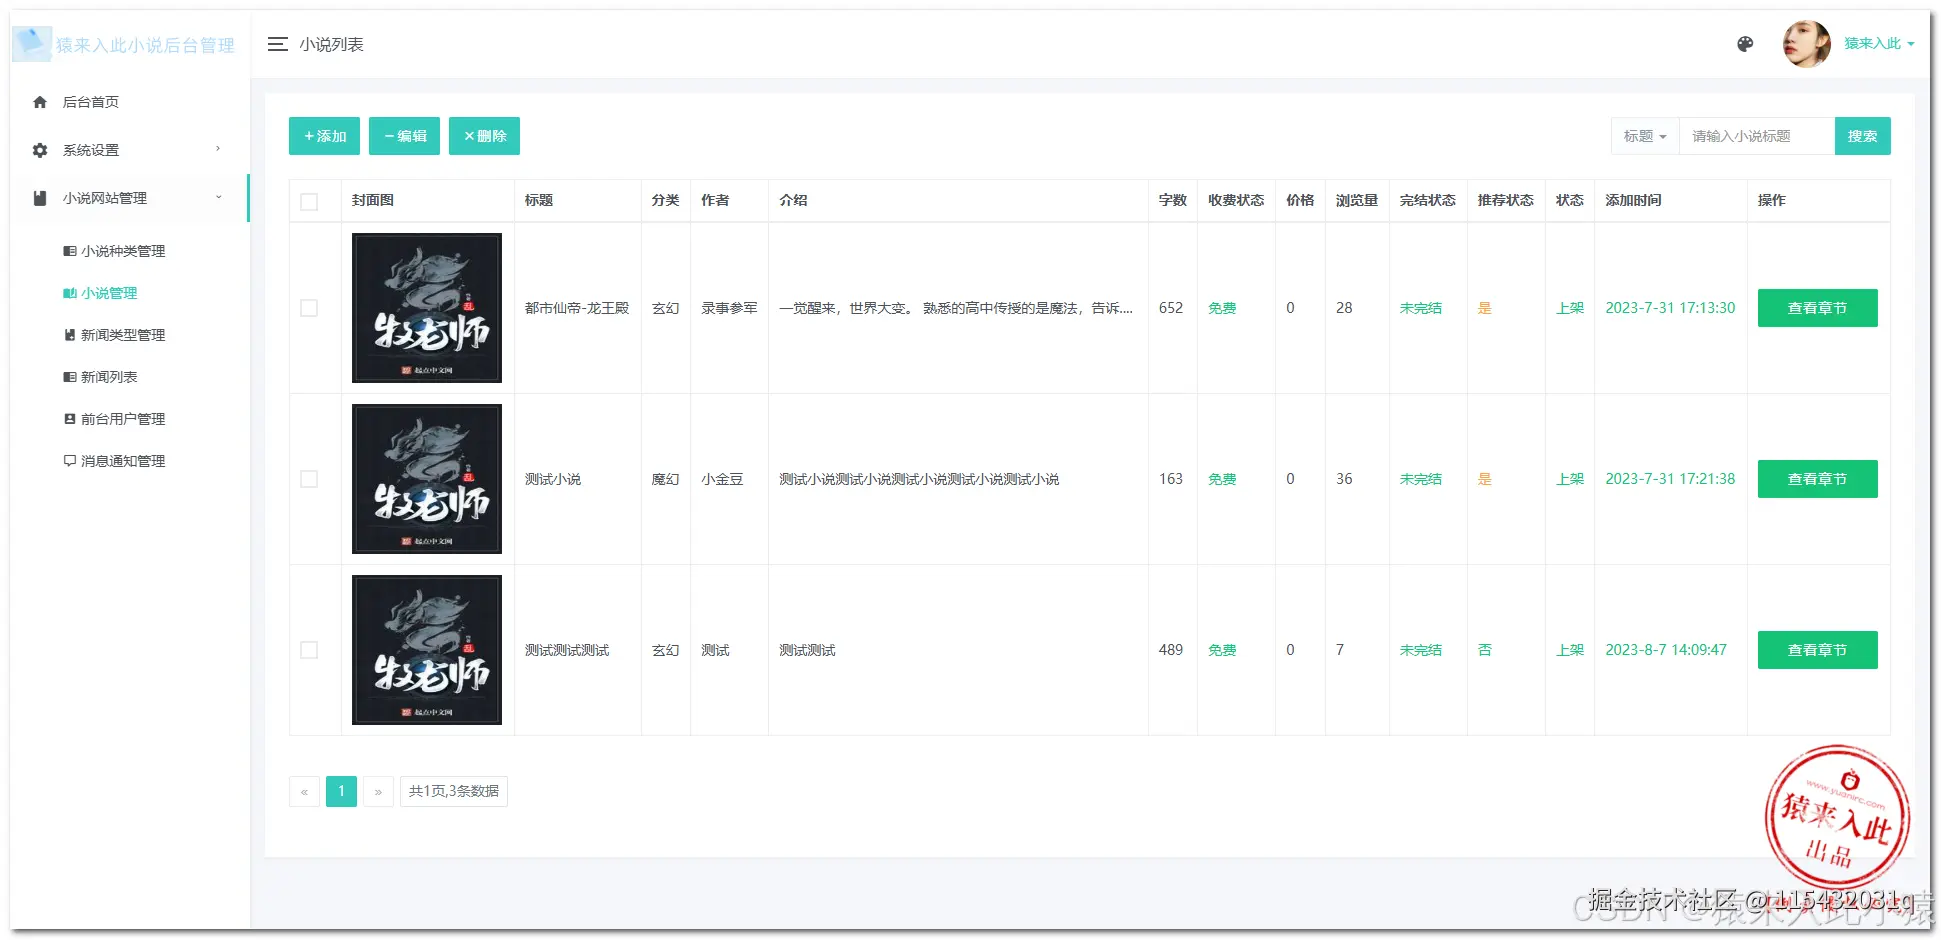
Task: Toggle the select-all checkbox in table header
Action: 309,202
